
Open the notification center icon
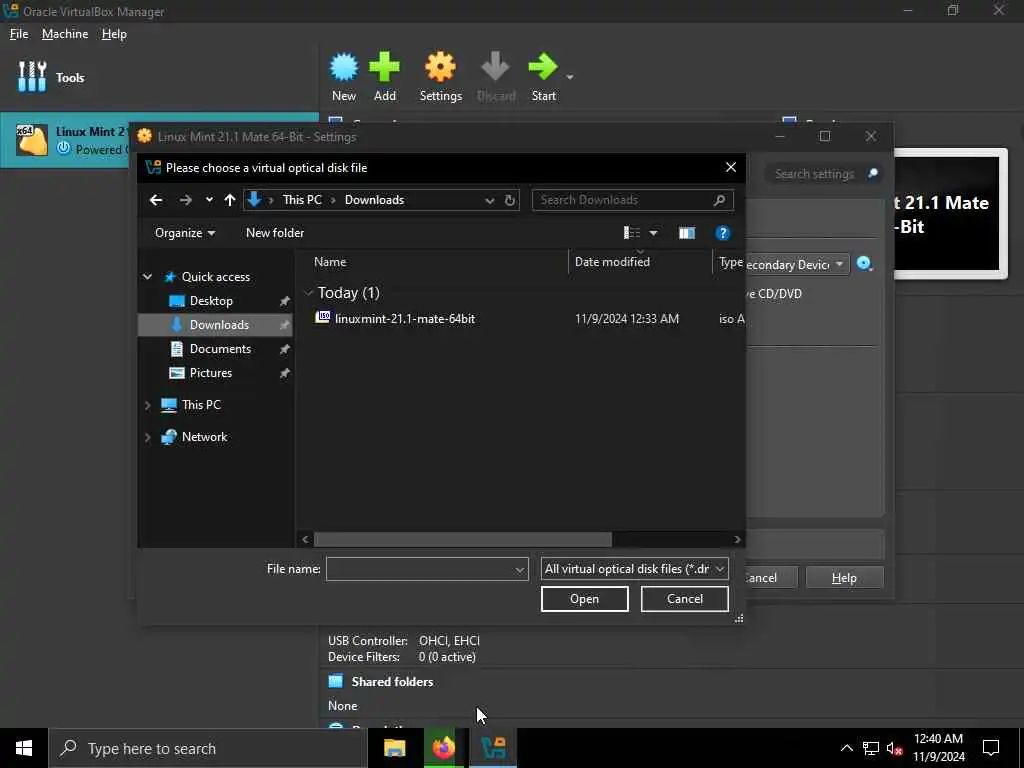pos(991,748)
